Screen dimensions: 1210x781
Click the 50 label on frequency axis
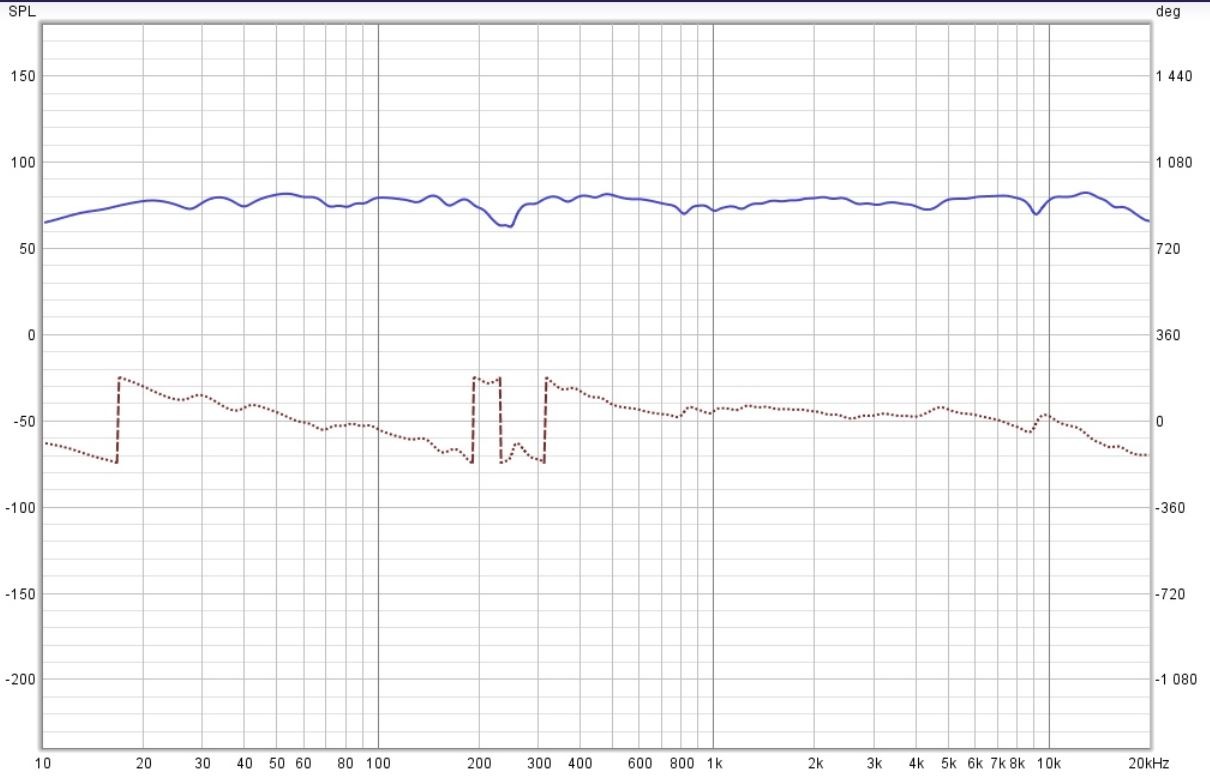tap(277, 764)
